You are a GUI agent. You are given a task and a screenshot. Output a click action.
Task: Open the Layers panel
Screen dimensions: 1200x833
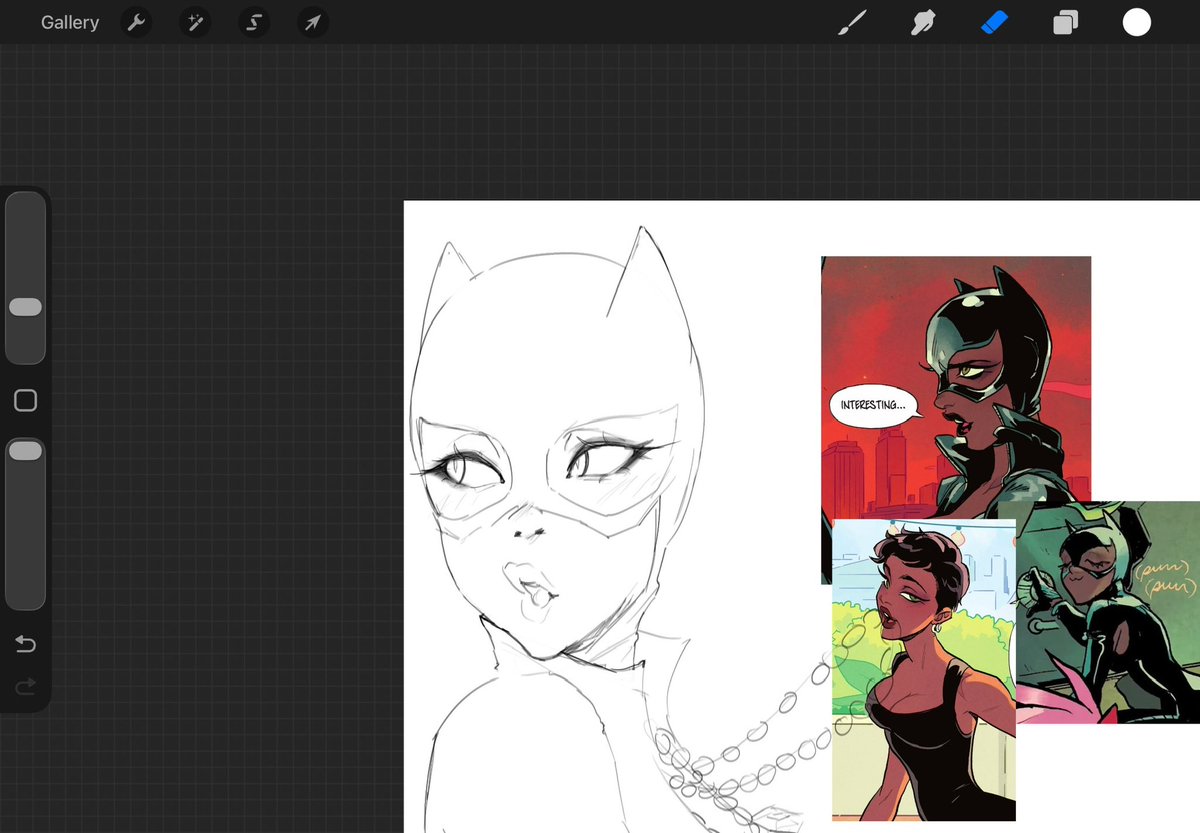(x=1065, y=23)
